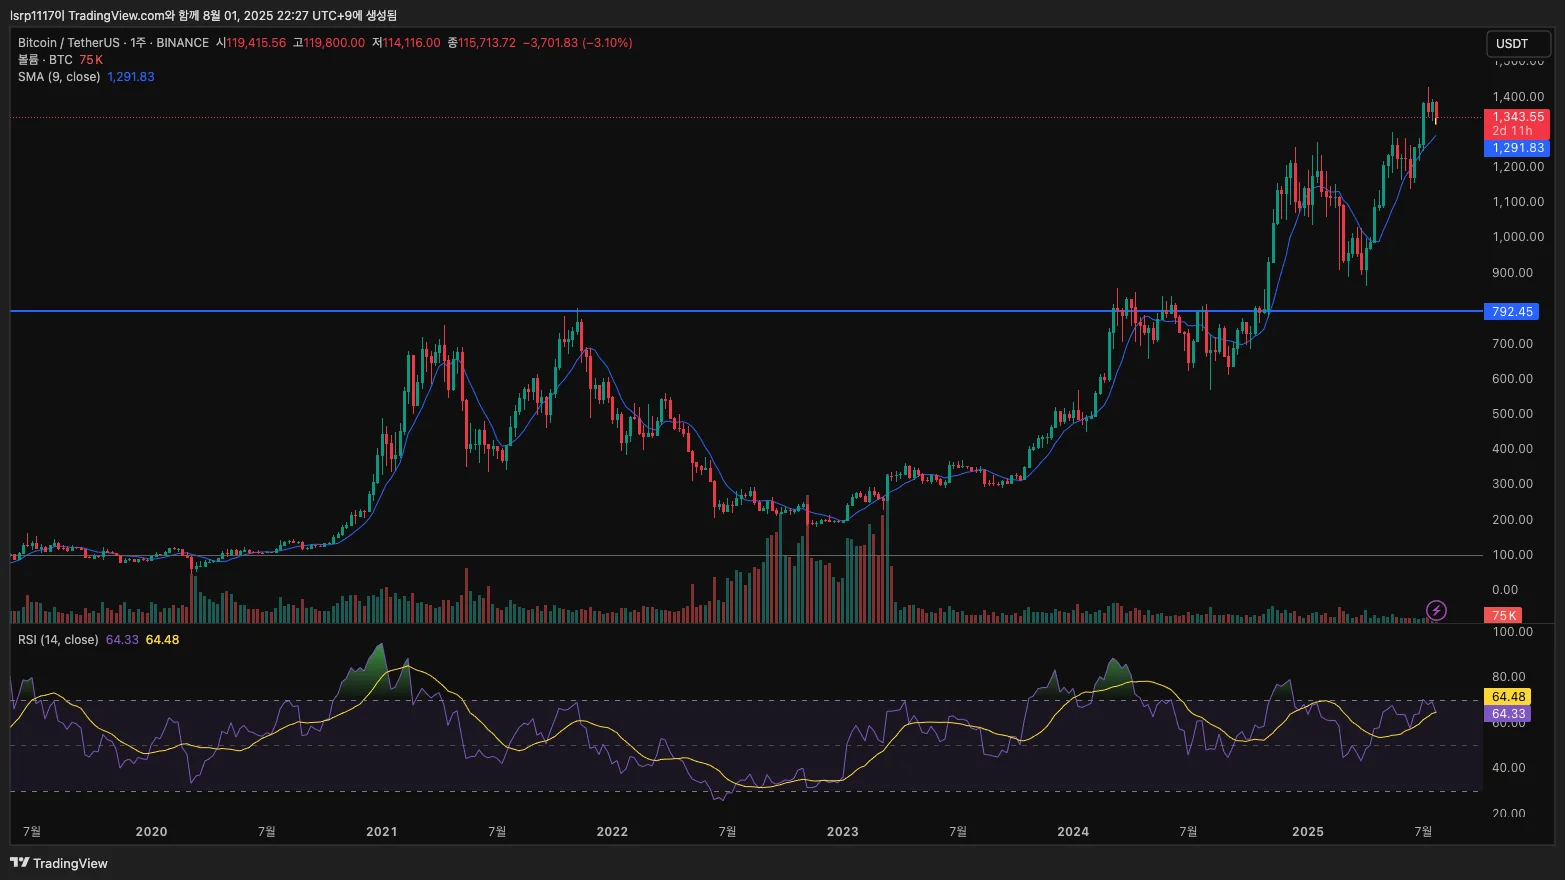Click the purple lightning bolt icon
Screen dimensions: 1565x880
tap(1436, 610)
